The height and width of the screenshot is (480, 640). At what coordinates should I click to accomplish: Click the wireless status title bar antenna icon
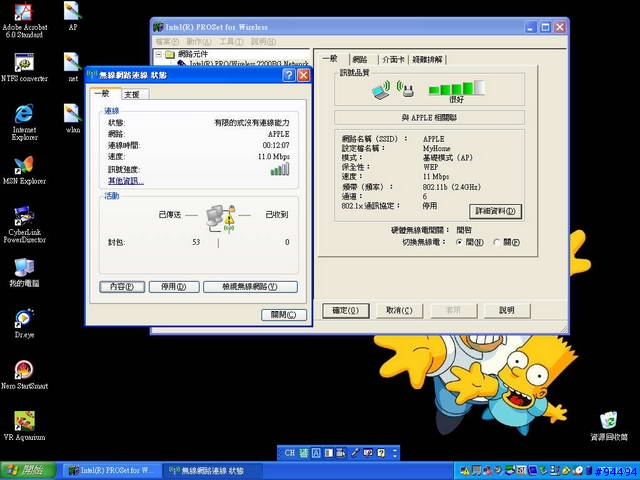pos(92,75)
